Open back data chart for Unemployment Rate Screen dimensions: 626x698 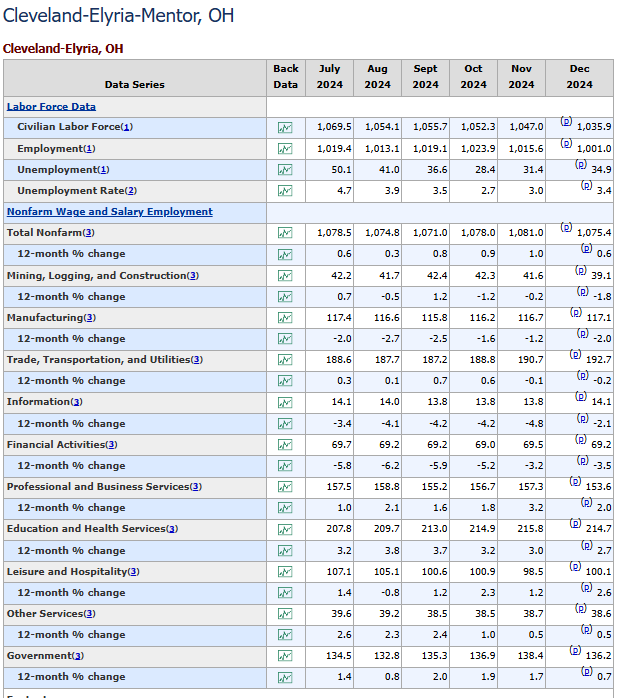click(x=285, y=191)
